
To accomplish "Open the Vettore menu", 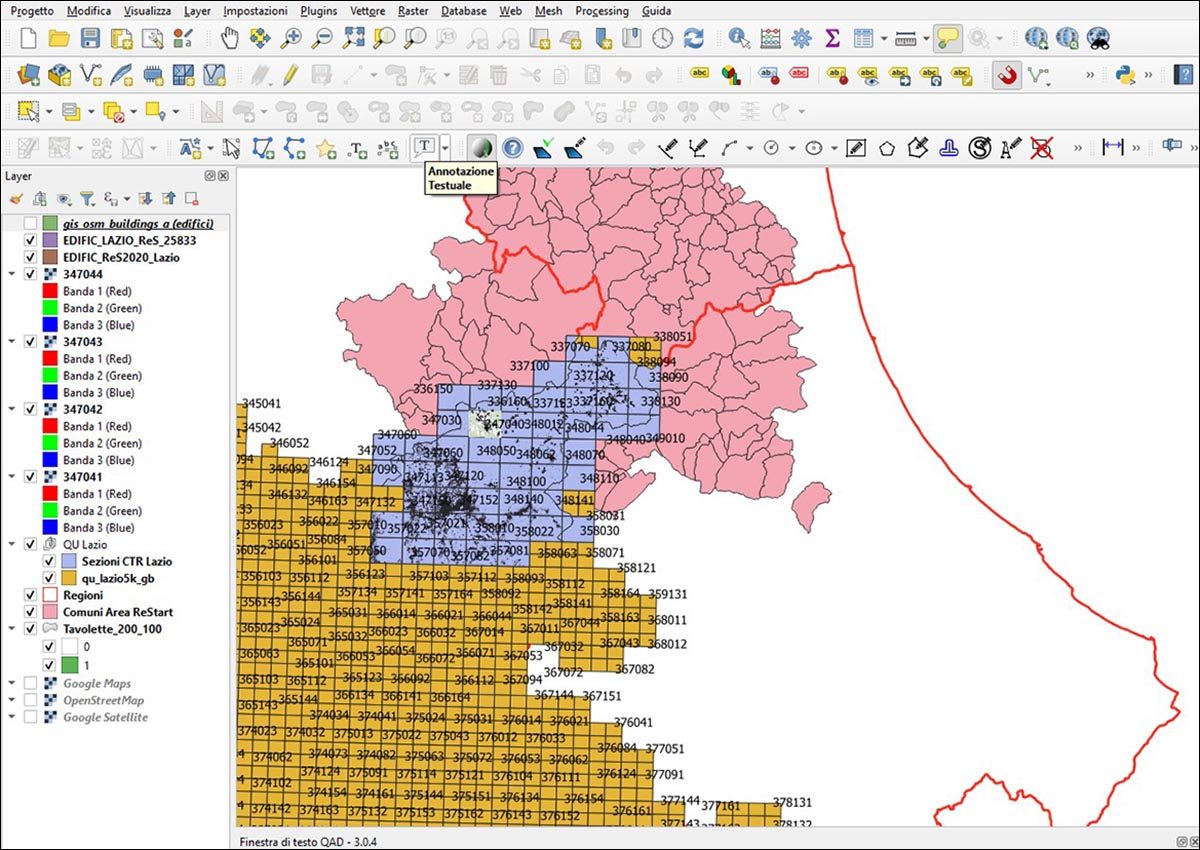I will coord(368,11).
